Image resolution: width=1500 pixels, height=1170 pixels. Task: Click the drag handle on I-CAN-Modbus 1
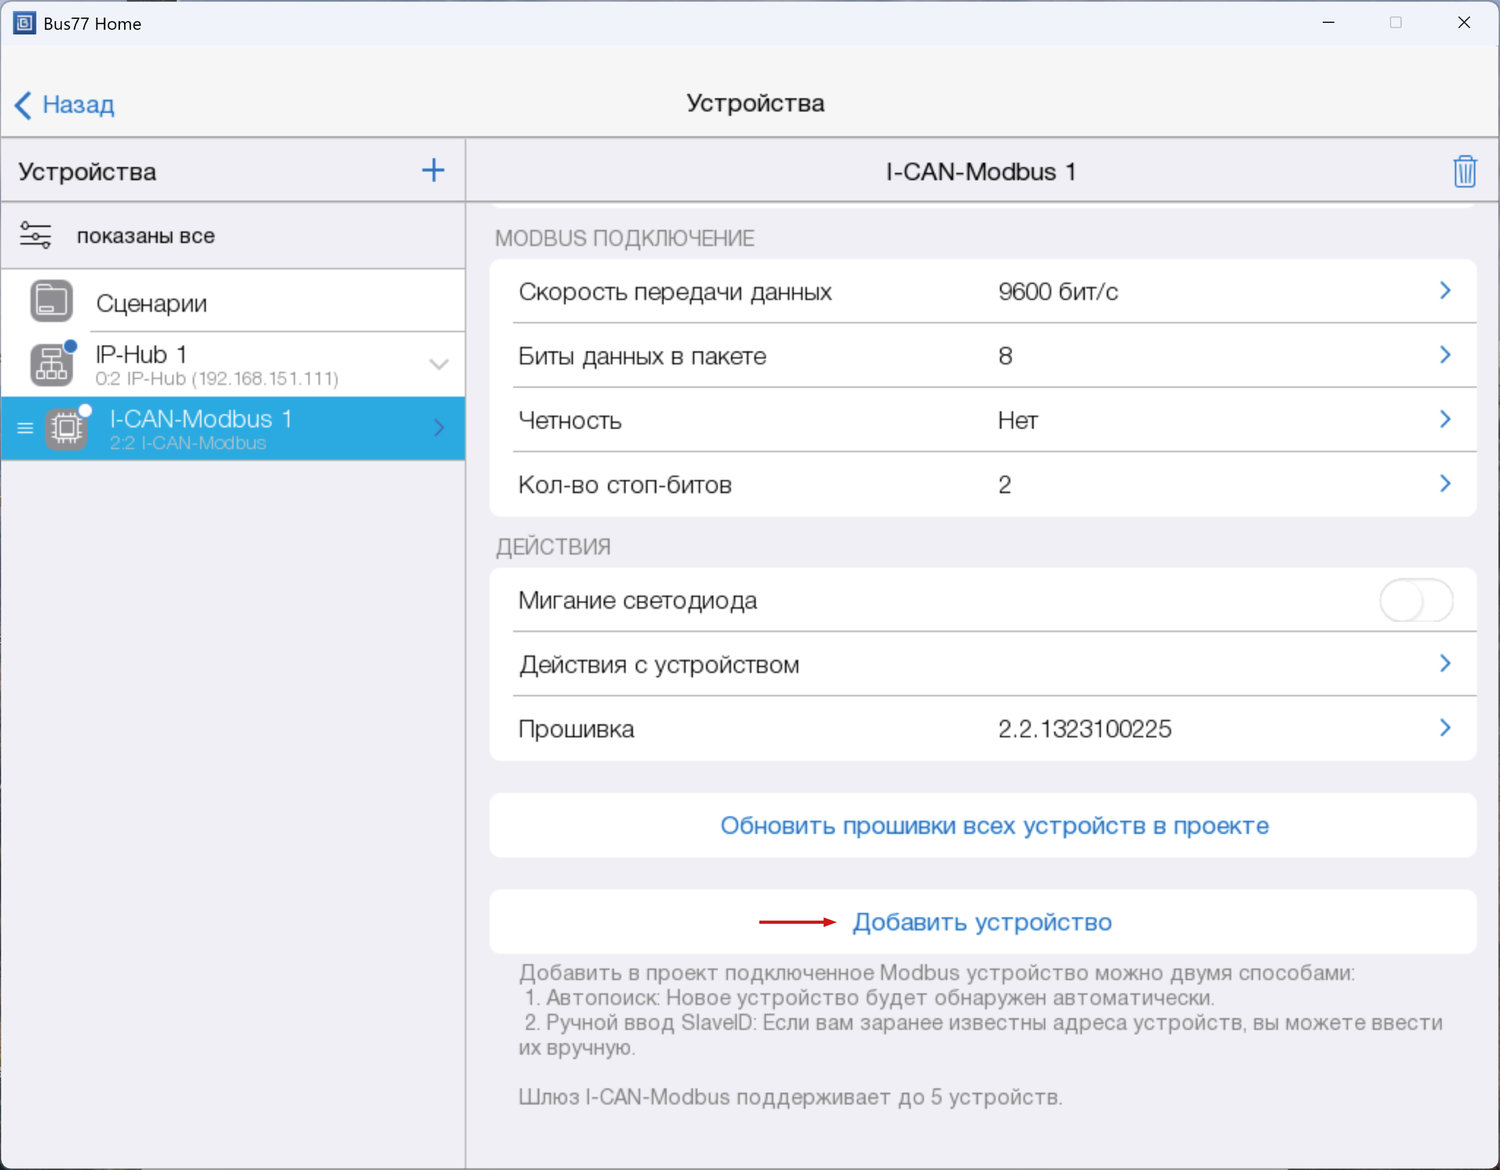[x=25, y=429]
